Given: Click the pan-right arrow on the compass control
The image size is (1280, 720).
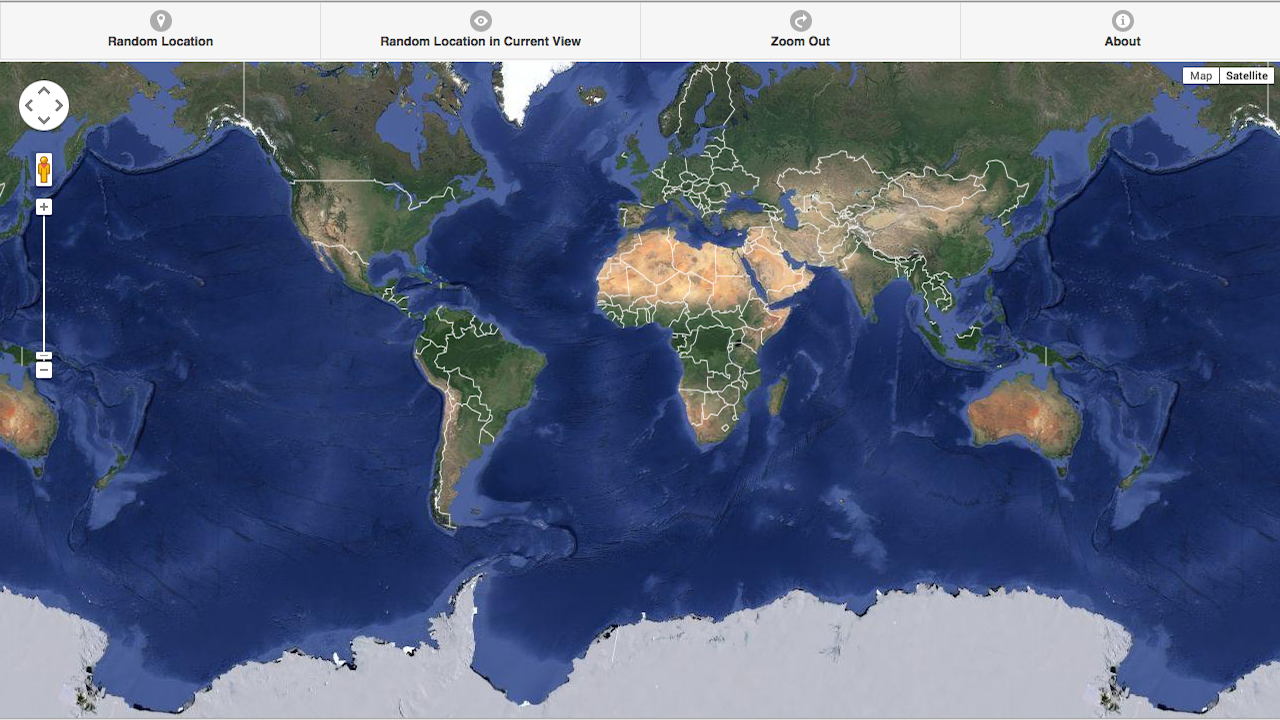Looking at the screenshot, I should coord(59,105).
